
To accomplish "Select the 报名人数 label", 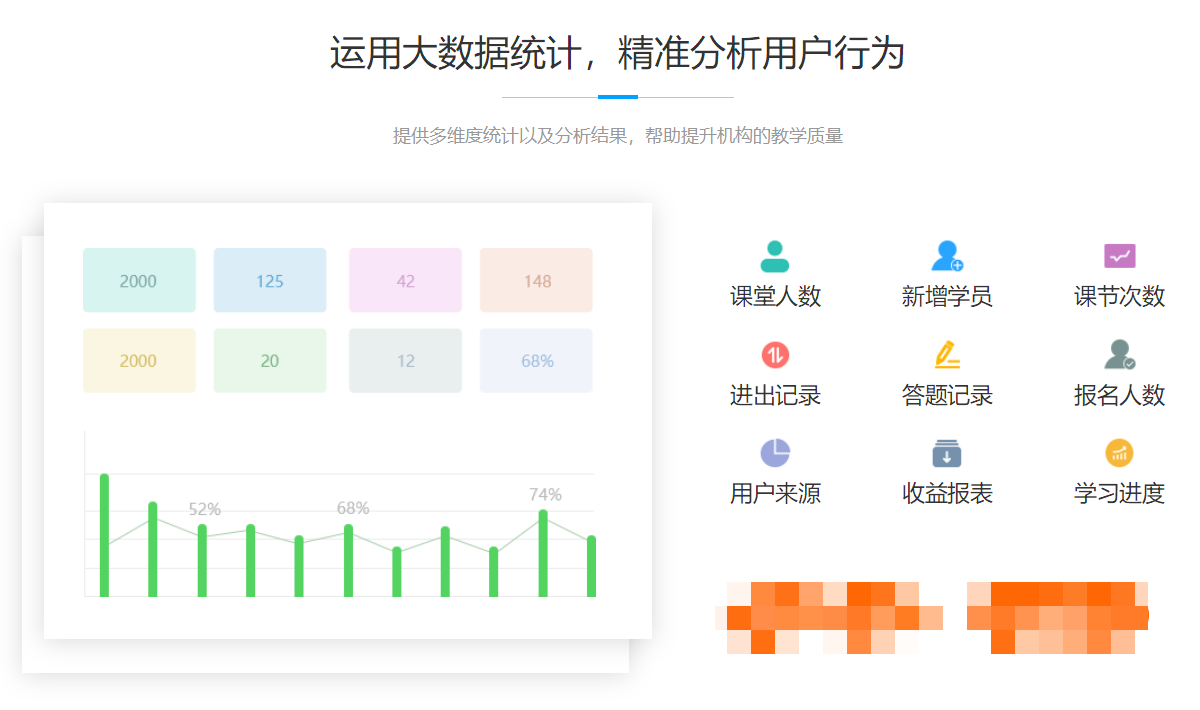I will 1119,394.
